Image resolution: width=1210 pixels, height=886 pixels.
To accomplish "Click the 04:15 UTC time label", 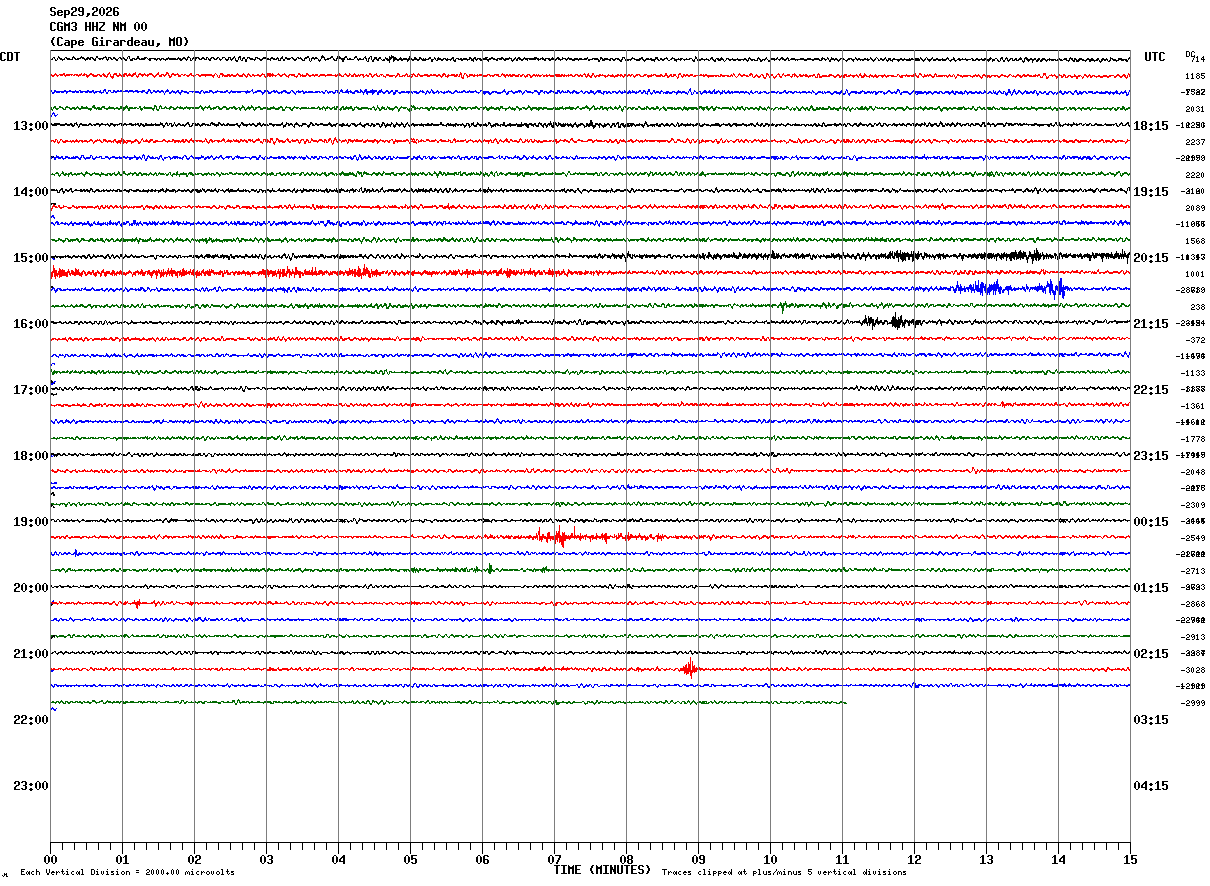I will (1150, 786).
